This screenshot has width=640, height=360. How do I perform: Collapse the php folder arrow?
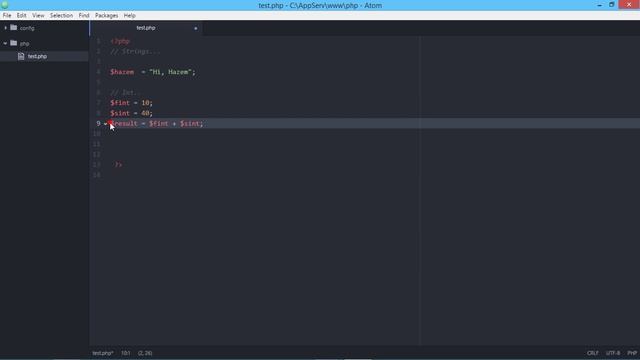pos(5,43)
